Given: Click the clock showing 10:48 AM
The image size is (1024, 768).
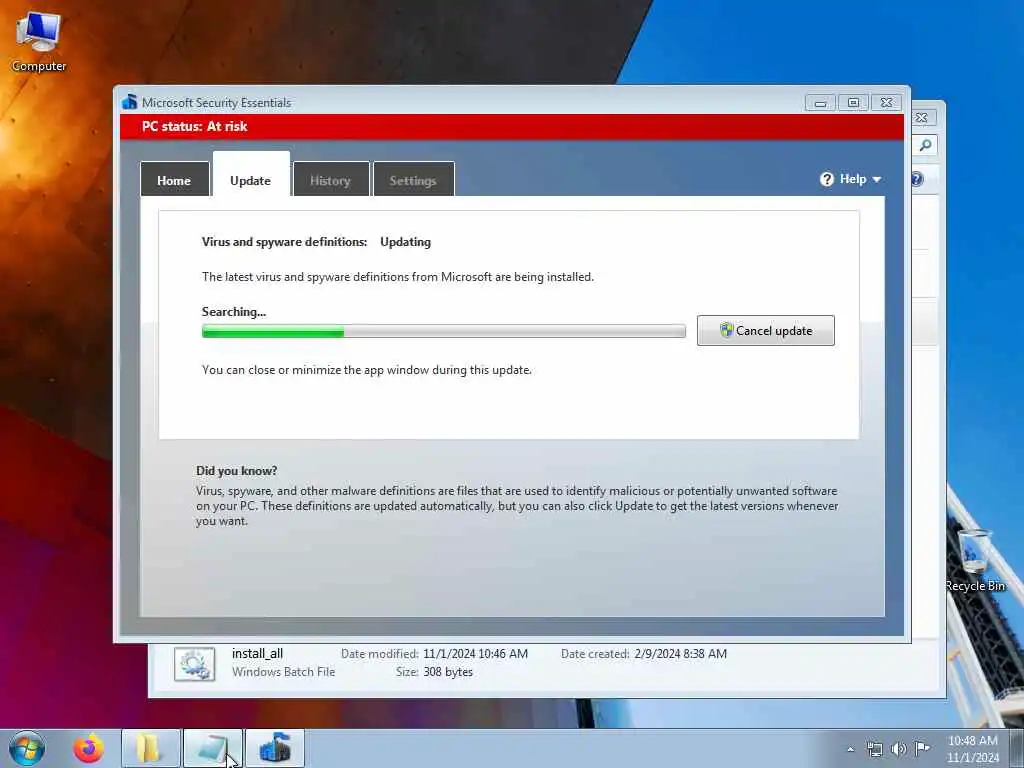Looking at the screenshot, I should pyautogui.click(x=972, y=749).
